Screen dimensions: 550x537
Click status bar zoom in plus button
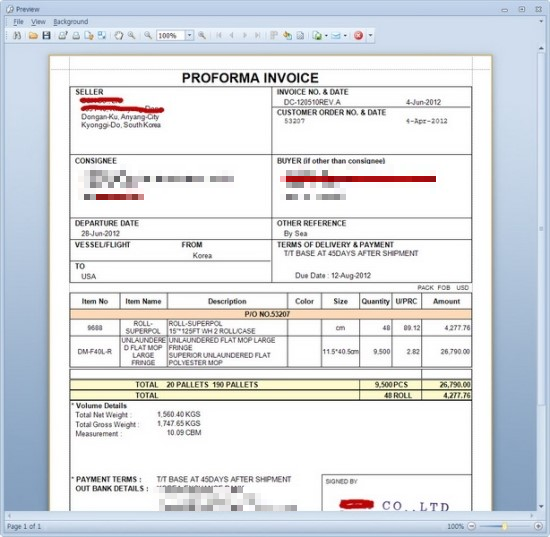click(x=538, y=526)
